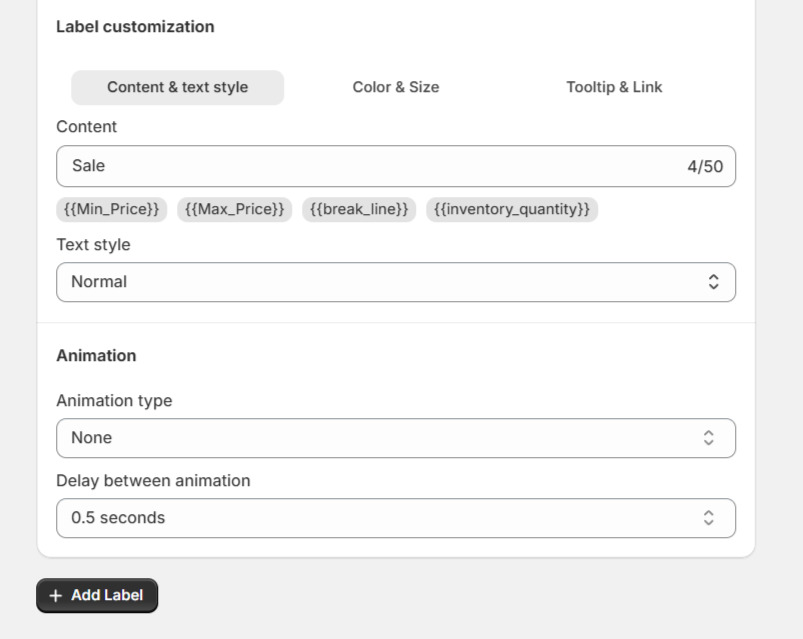The width and height of the screenshot is (803, 639).
Task: Open the Text style dropdown showing Normal
Action: pos(396,282)
